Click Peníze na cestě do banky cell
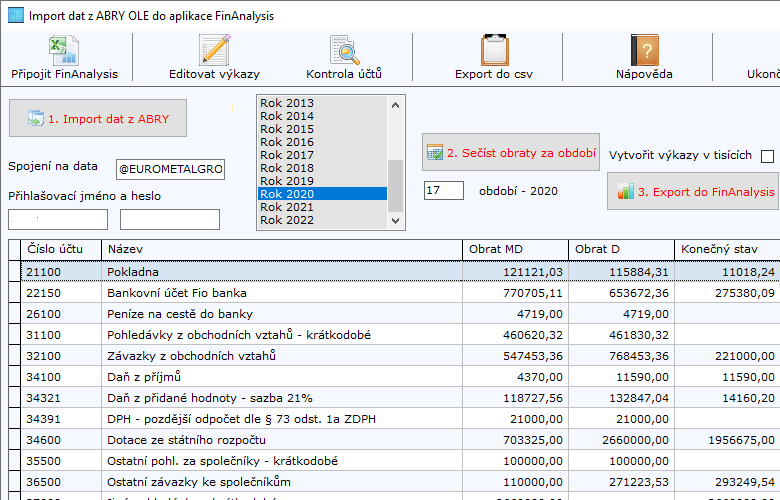The image size is (780, 500). click(282, 314)
